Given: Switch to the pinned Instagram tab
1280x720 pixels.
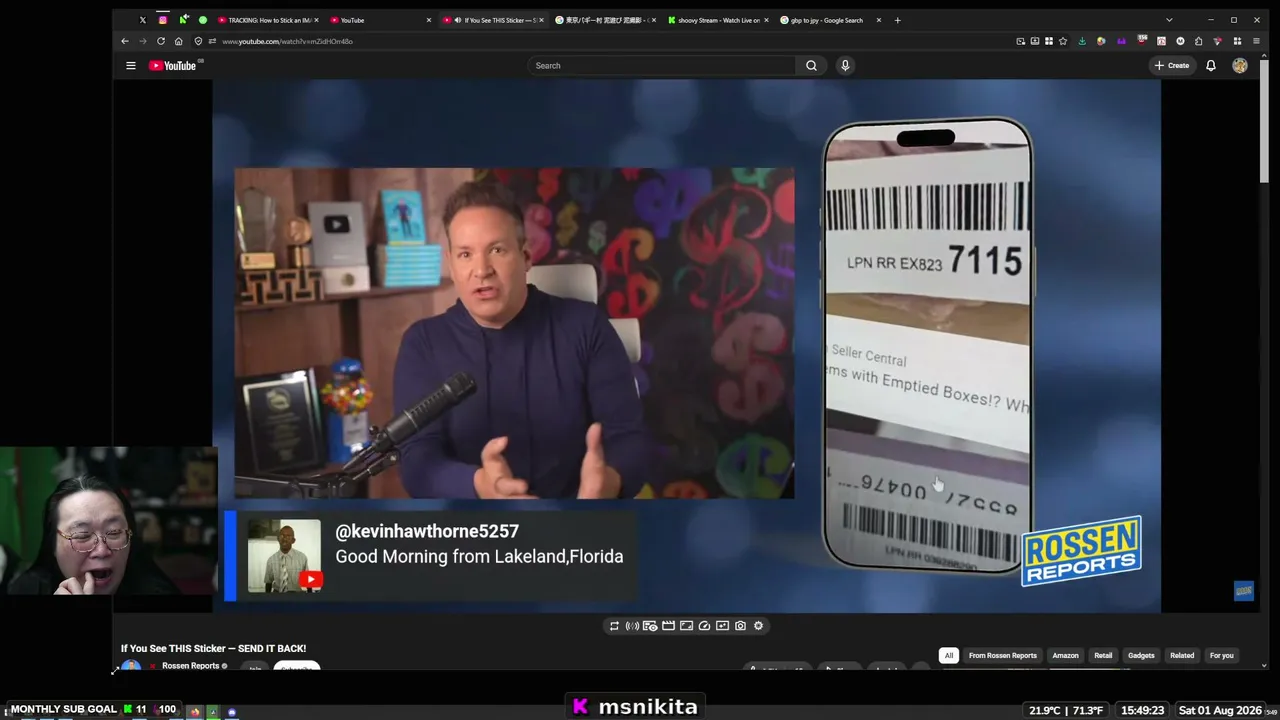Looking at the screenshot, I should [x=162, y=20].
